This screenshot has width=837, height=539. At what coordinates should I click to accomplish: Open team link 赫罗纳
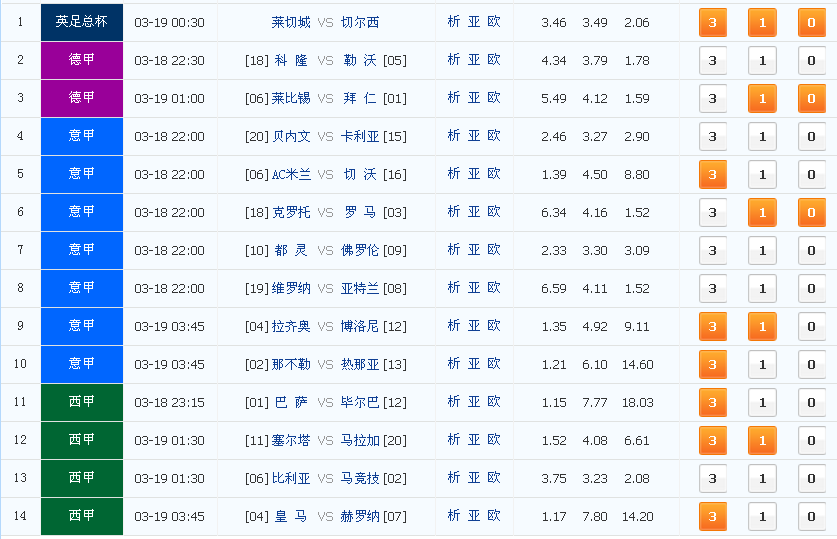pos(360,517)
